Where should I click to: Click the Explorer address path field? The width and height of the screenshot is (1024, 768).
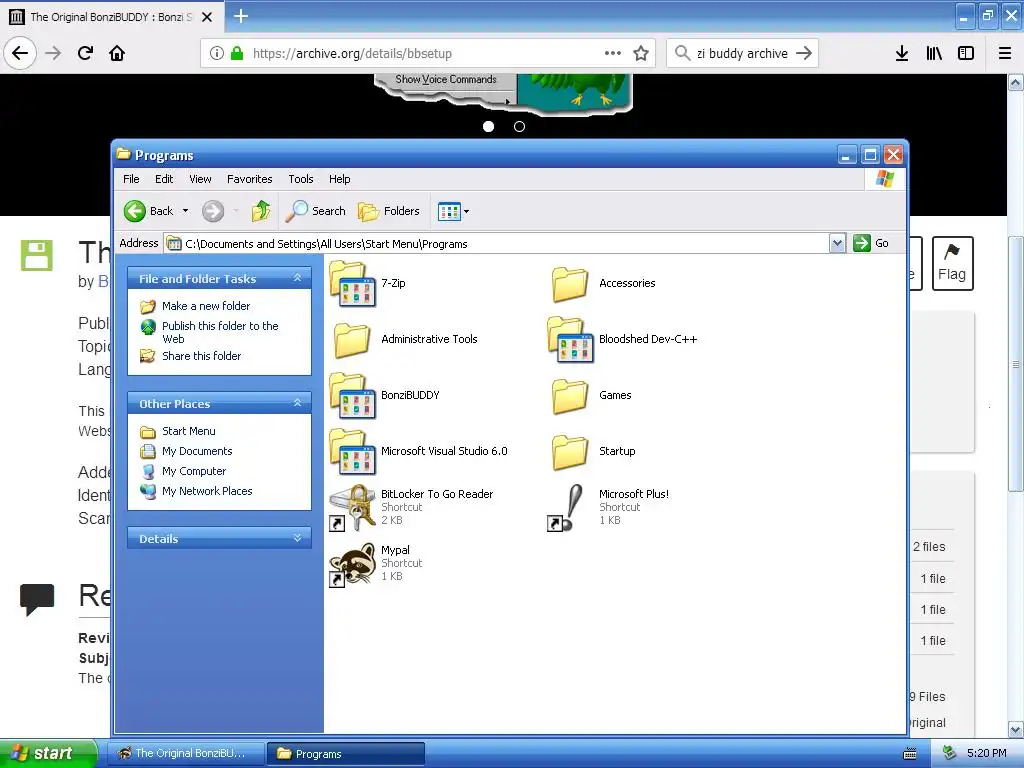point(496,244)
